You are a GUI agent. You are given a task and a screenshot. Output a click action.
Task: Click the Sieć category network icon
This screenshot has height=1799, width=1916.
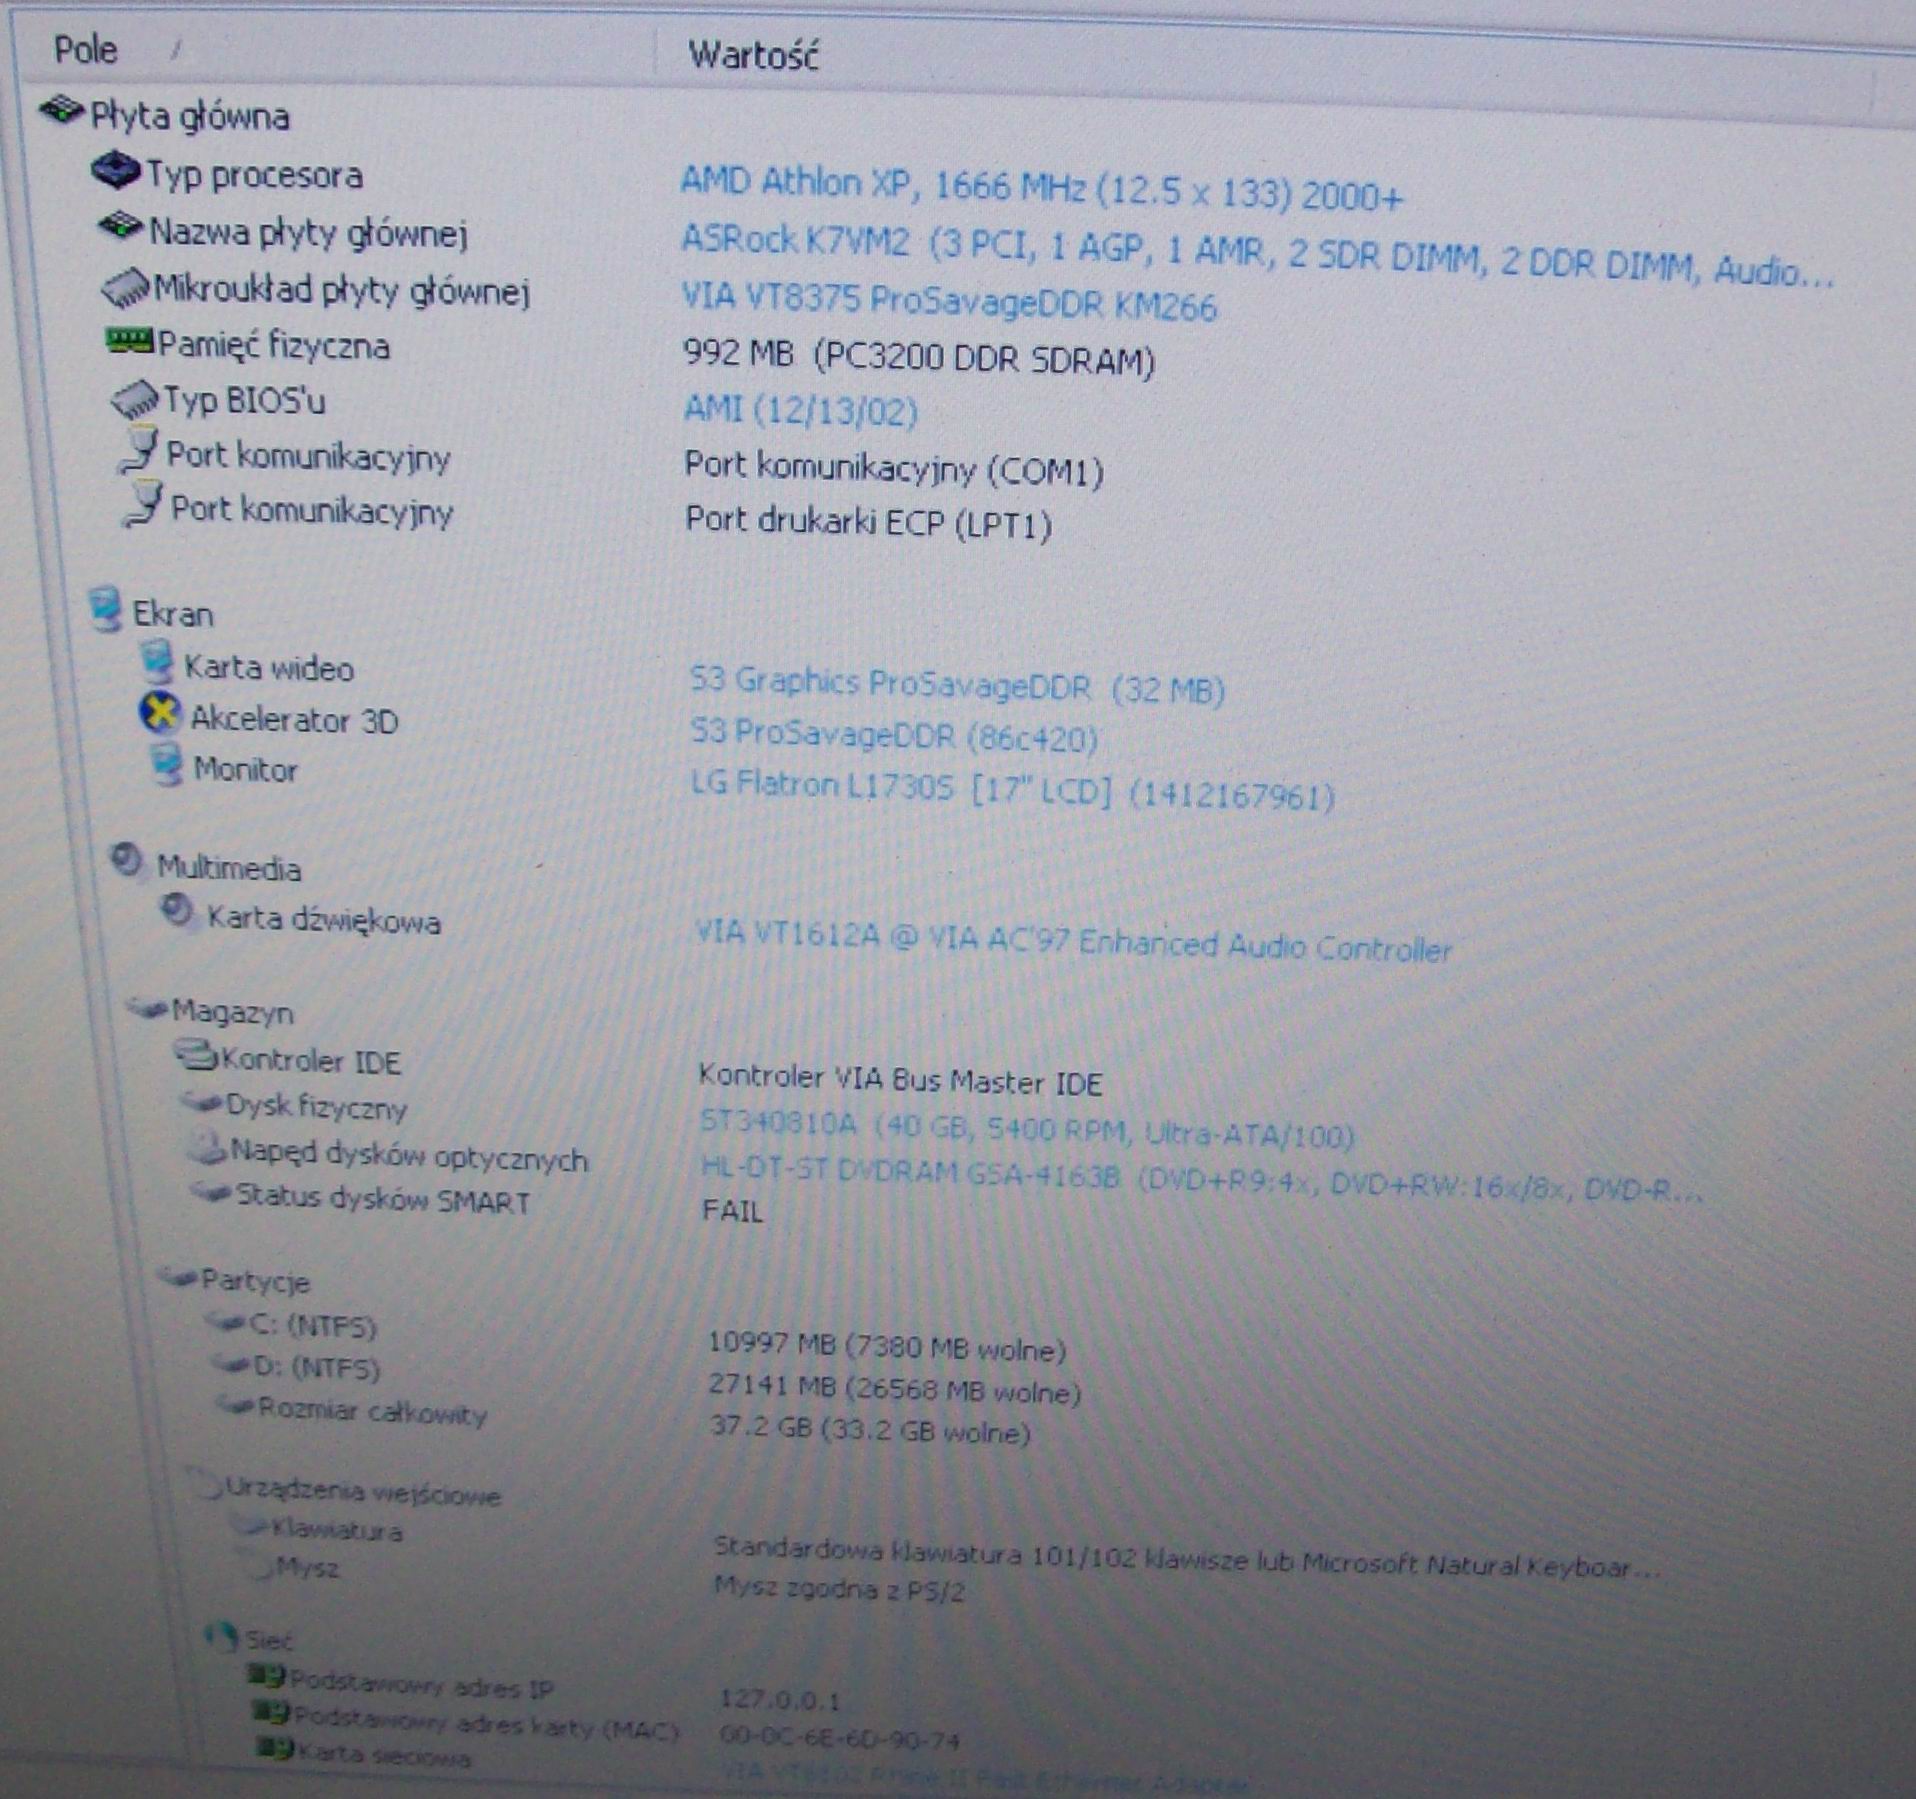point(220,1636)
